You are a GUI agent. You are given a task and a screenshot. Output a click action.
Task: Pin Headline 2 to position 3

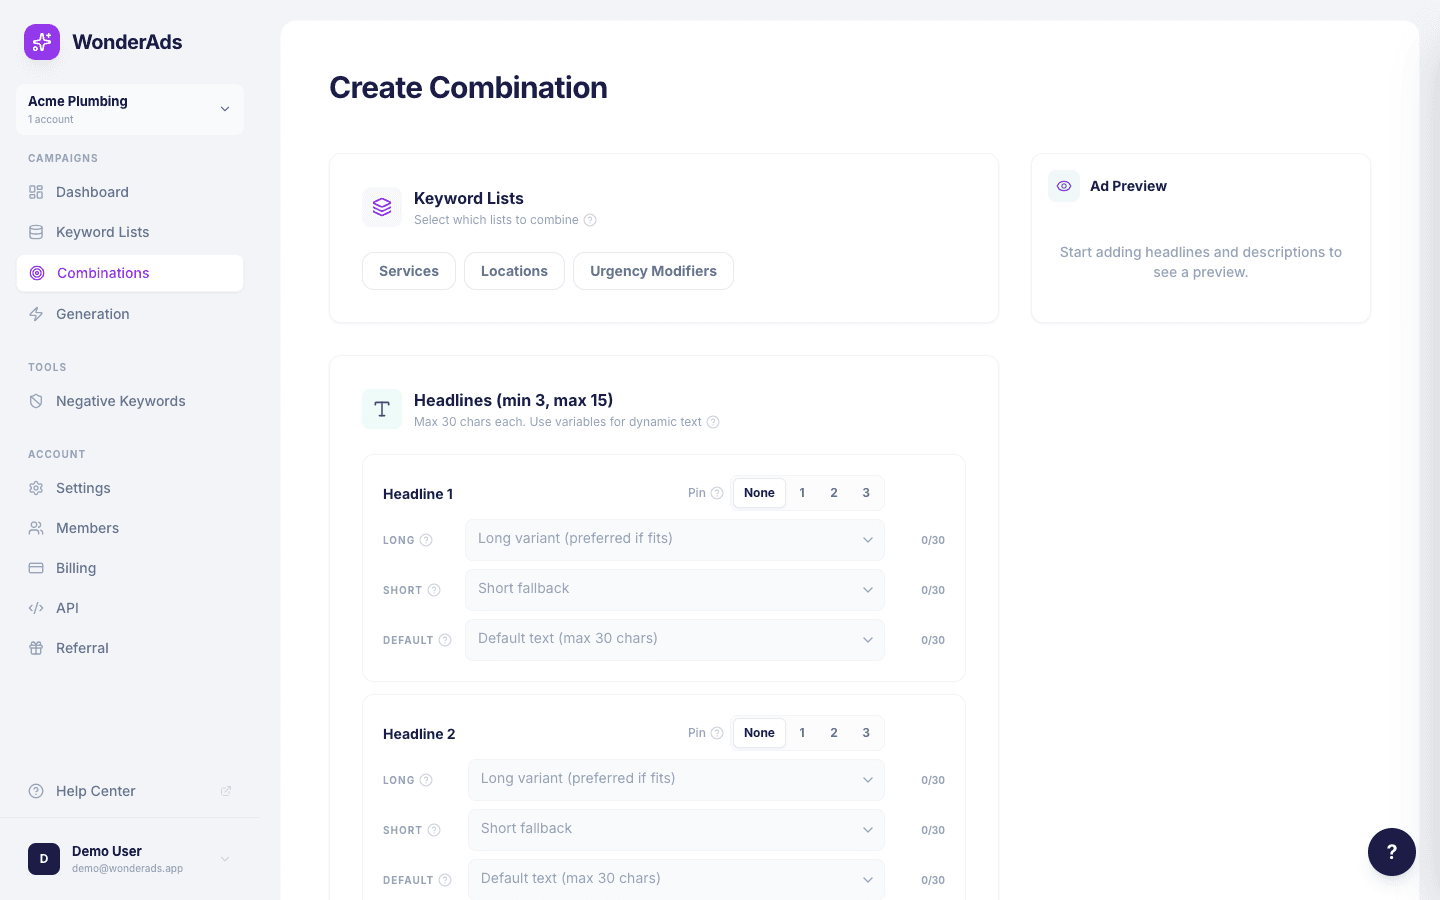[x=866, y=732]
